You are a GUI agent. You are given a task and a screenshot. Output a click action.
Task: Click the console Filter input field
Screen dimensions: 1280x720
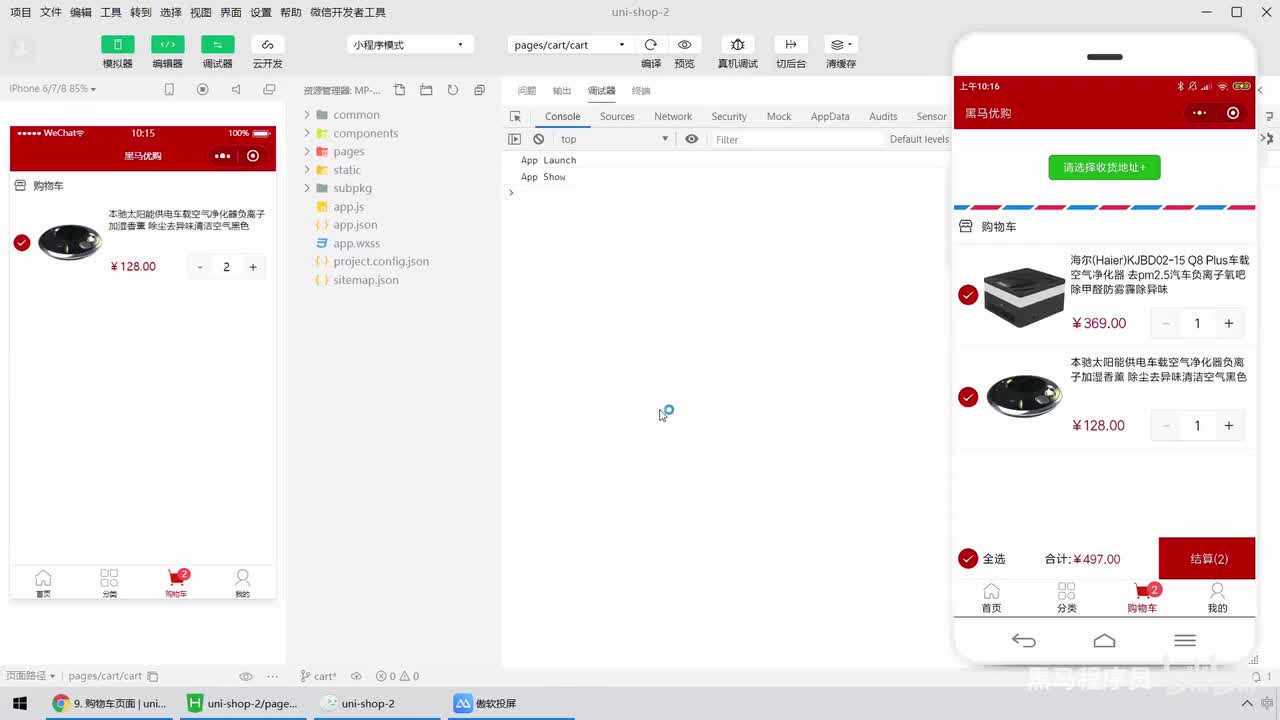[x=795, y=139]
